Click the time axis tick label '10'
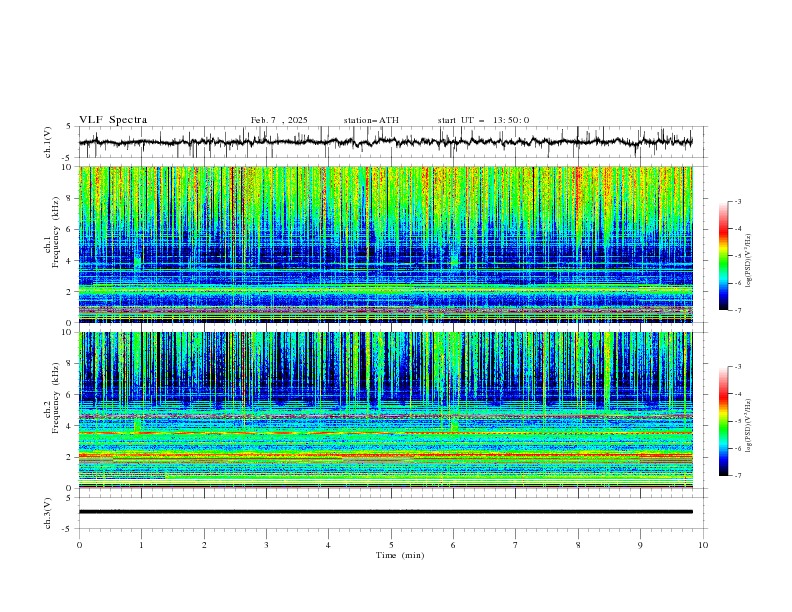 click(x=703, y=545)
